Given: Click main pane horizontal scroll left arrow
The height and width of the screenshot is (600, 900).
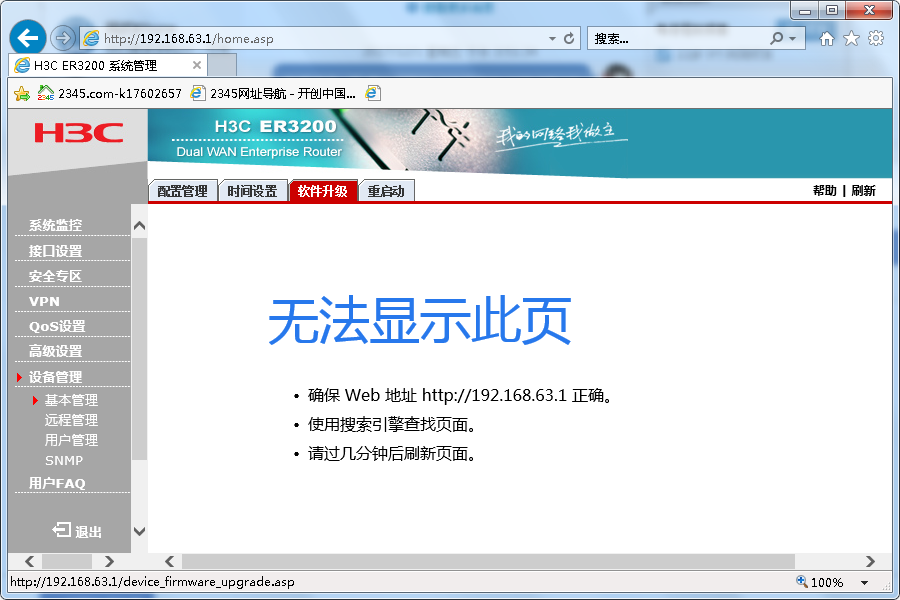Looking at the screenshot, I should coord(169,561).
